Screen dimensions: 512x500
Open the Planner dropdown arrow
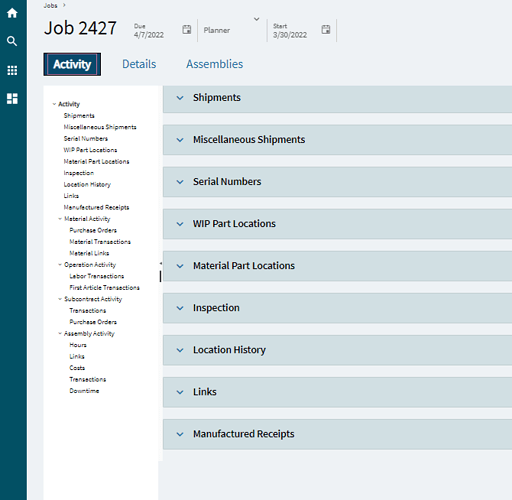coord(256,19)
